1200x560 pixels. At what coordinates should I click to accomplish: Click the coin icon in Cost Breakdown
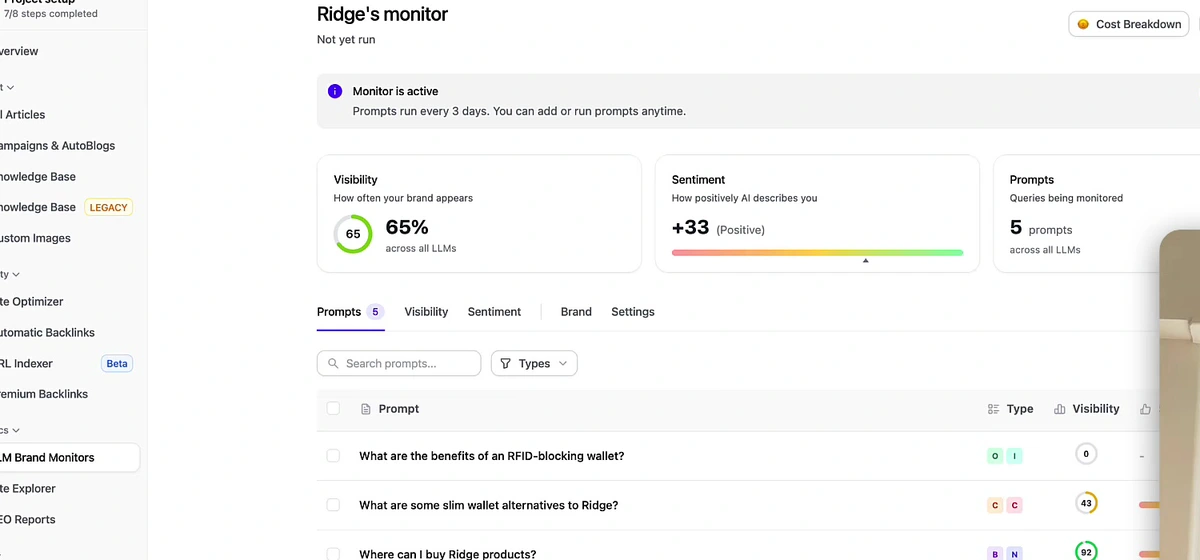pyautogui.click(x=1083, y=24)
